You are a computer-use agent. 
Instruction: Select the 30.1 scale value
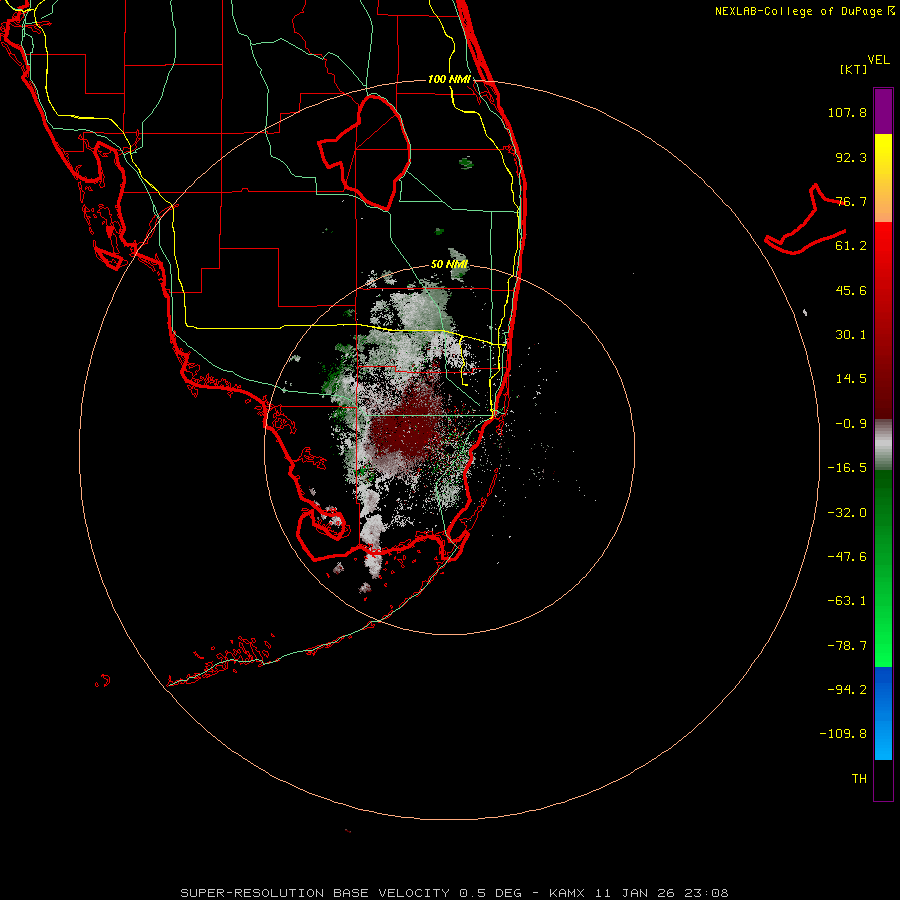coord(851,335)
